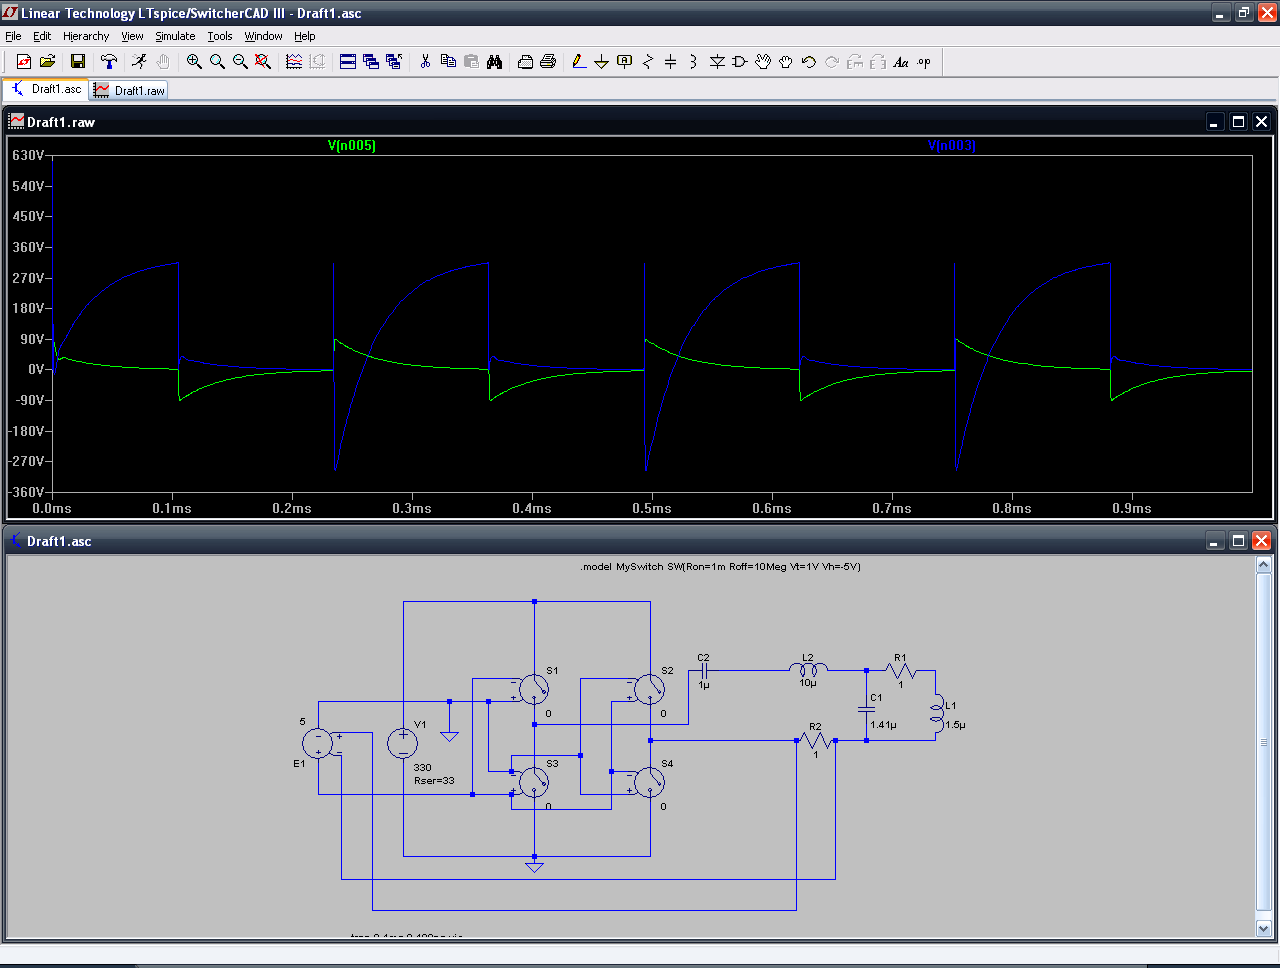Open the Window menu
This screenshot has height=968, width=1280.
264,36
